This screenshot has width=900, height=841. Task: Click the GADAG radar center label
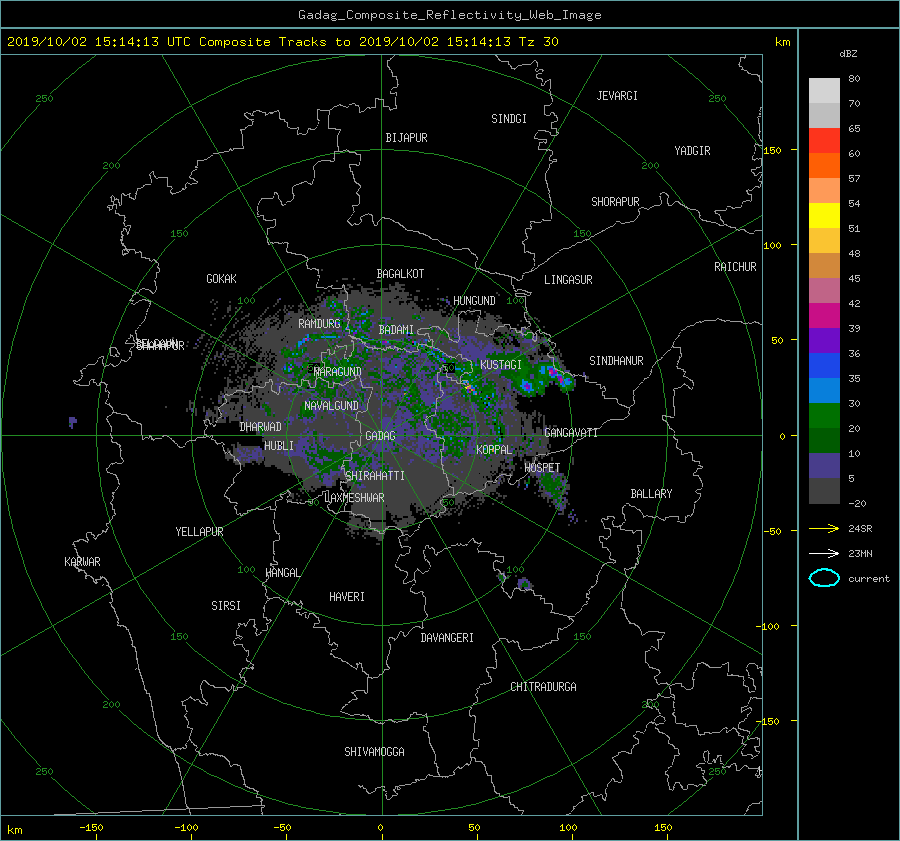[x=381, y=436]
